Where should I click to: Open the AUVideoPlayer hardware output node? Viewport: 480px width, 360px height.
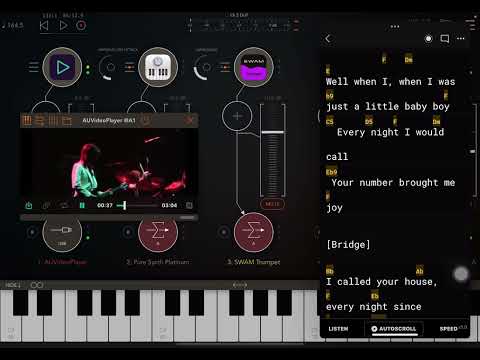(62, 233)
